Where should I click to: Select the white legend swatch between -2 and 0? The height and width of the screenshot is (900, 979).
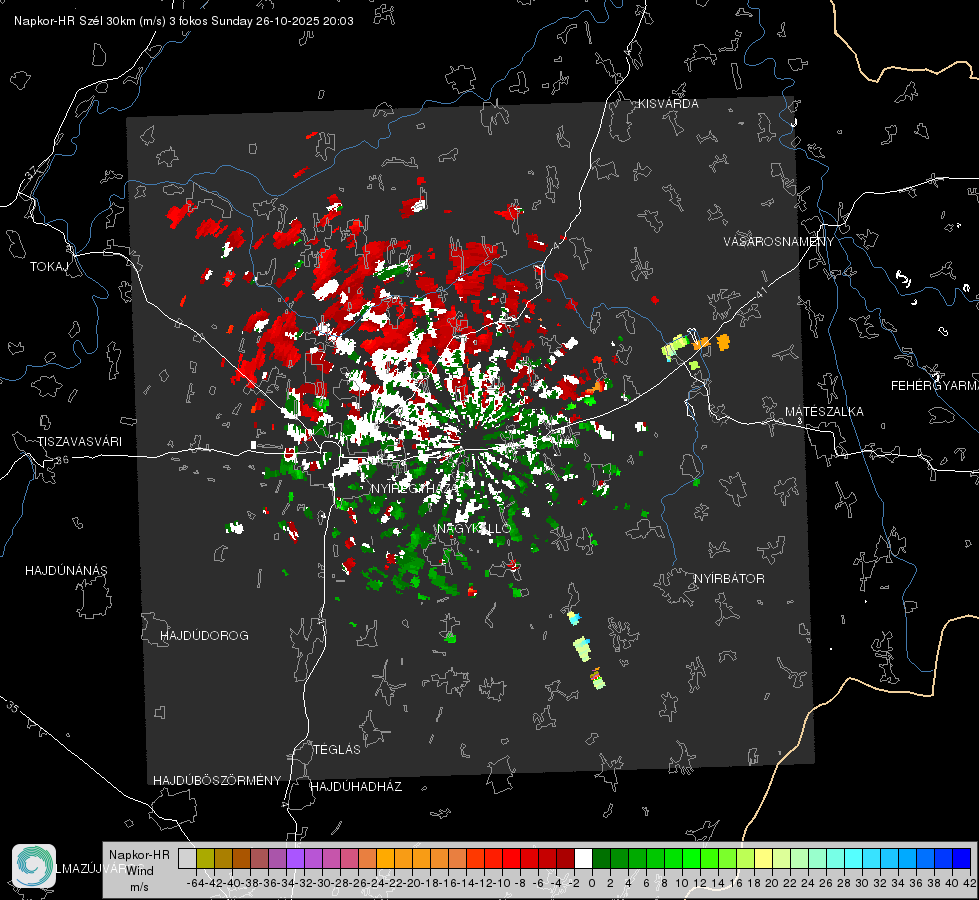click(x=583, y=858)
